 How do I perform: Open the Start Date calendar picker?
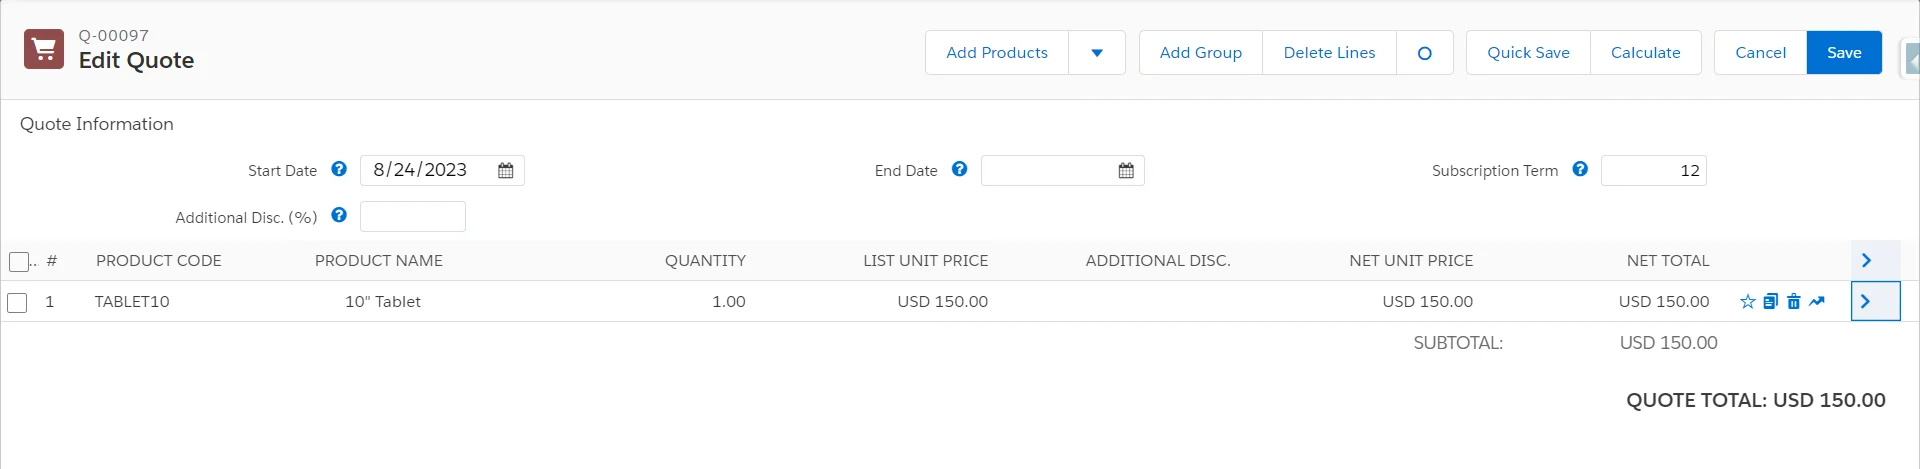[506, 171]
